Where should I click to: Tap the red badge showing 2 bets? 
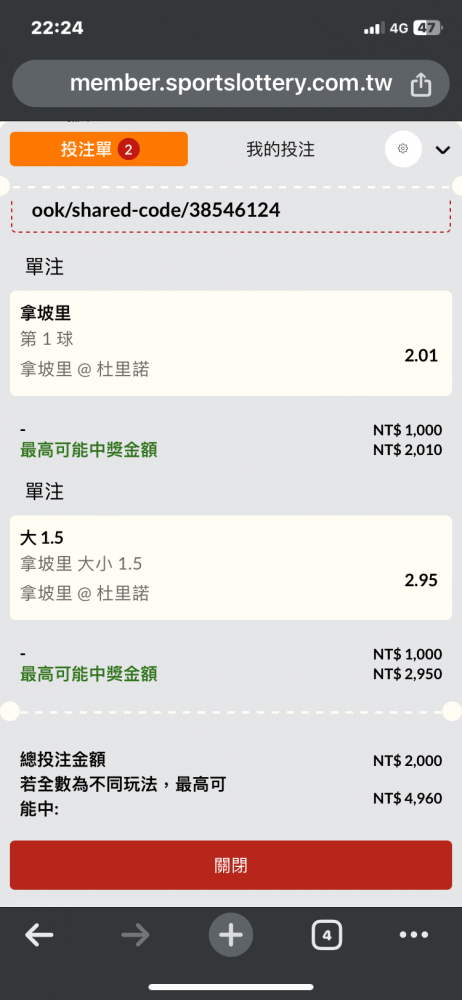click(x=128, y=149)
